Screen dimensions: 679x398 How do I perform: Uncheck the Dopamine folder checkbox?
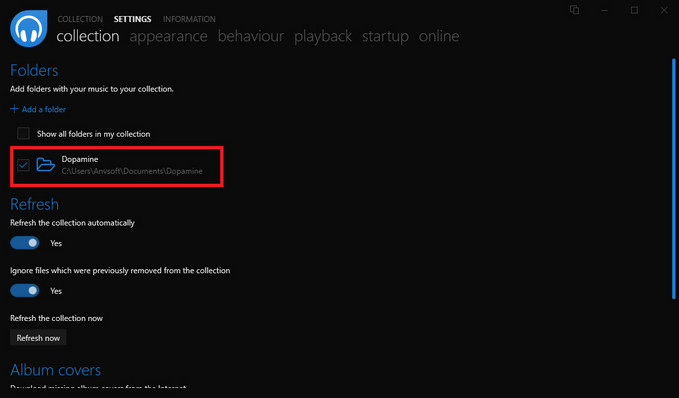(x=23, y=165)
